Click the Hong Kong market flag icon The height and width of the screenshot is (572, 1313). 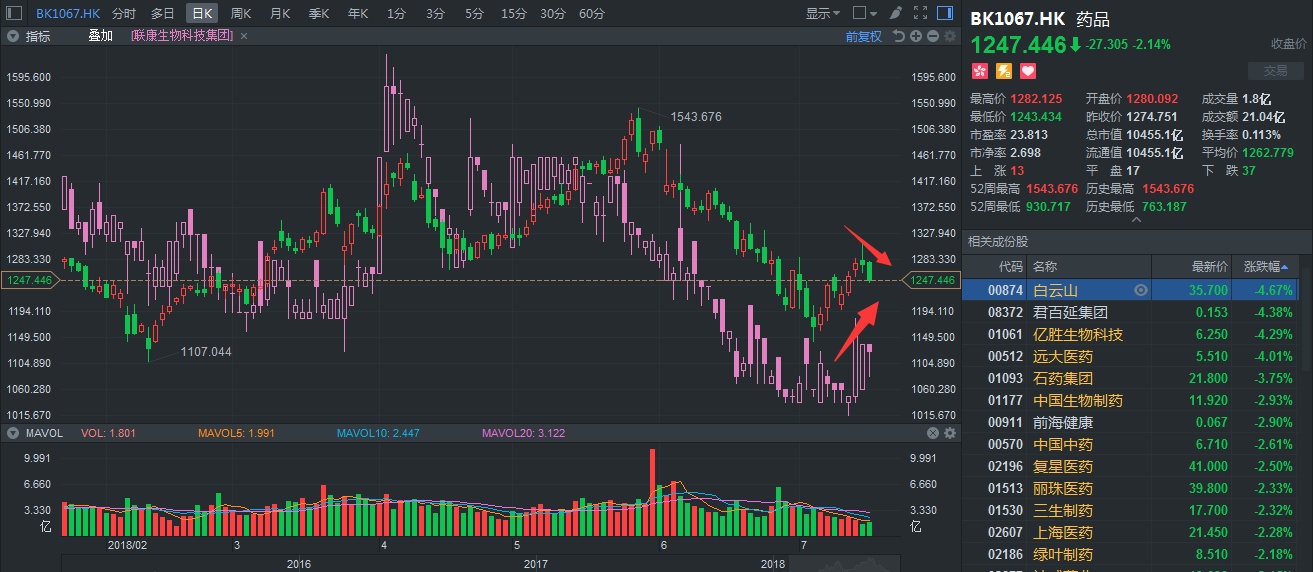[x=980, y=71]
